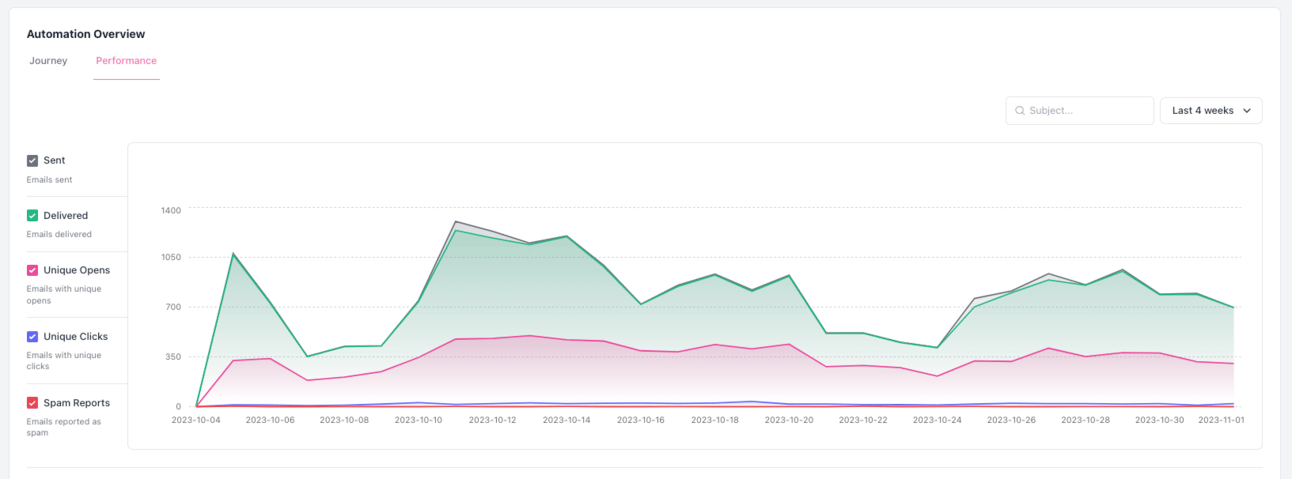1292x479 pixels.
Task: Select the Performance tab
Action: click(x=126, y=61)
